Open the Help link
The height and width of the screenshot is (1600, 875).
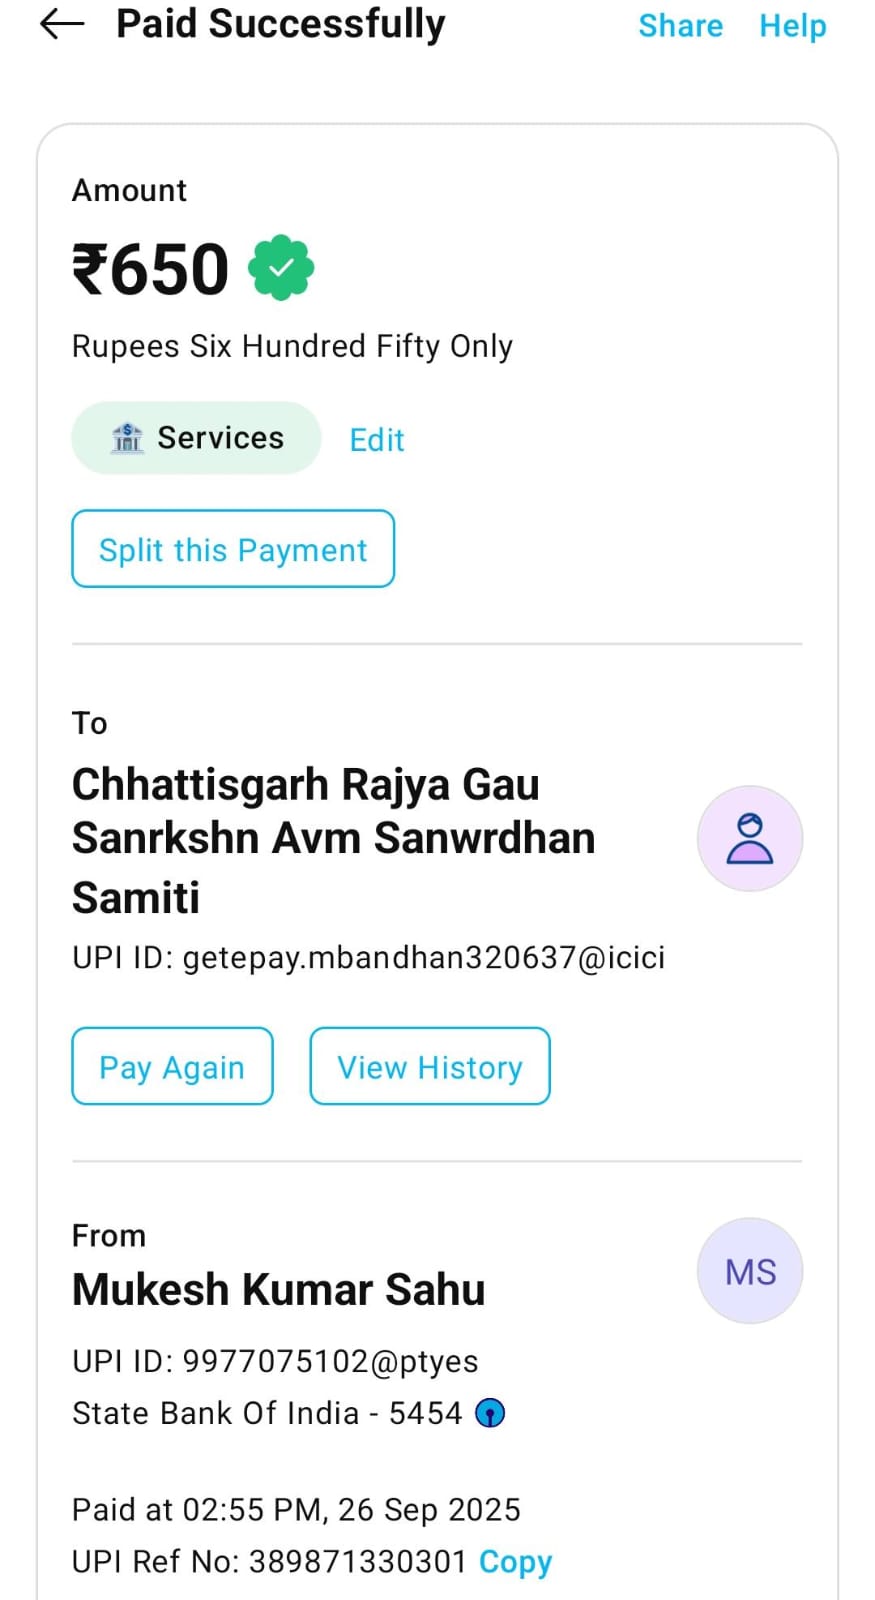pyautogui.click(x=792, y=25)
